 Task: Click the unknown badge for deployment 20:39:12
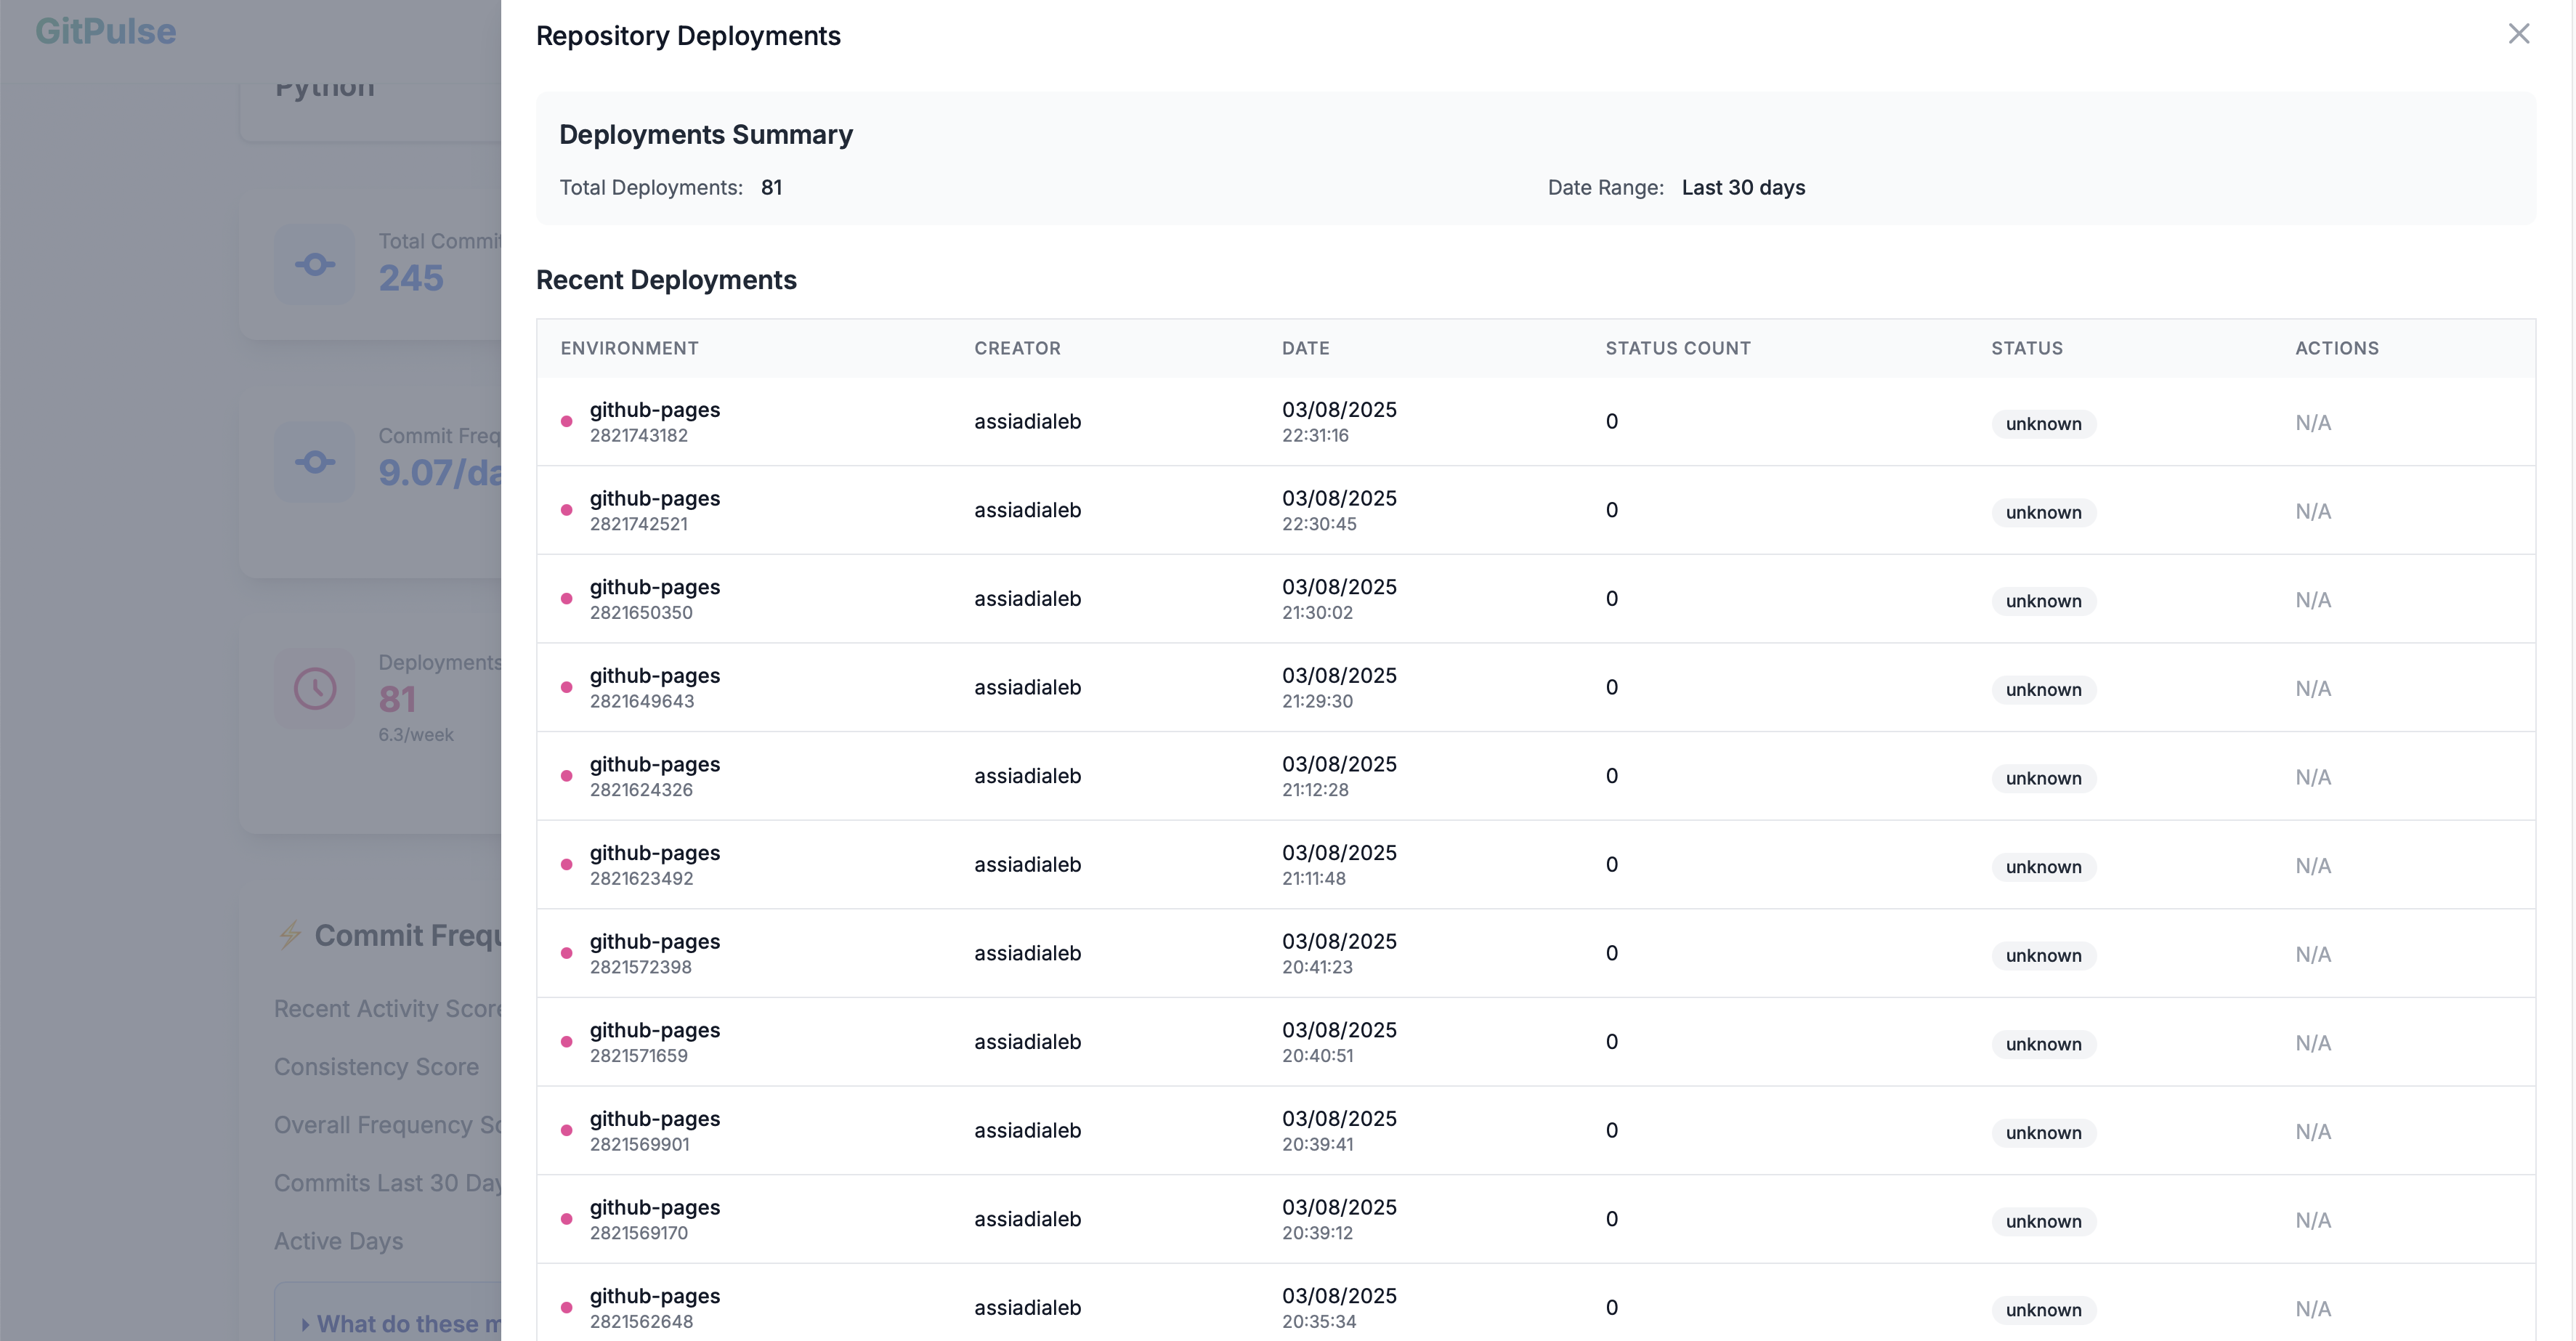(x=2043, y=1222)
